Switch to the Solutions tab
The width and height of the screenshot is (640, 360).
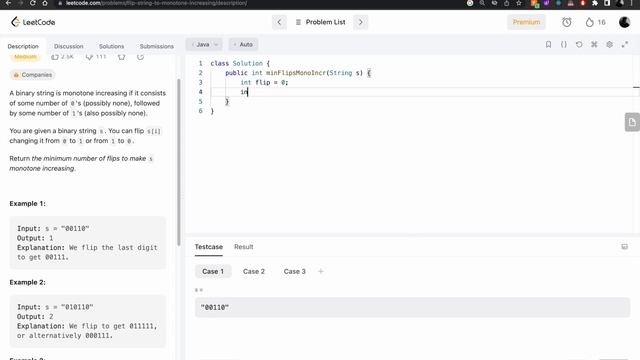(x=111, y=46)
